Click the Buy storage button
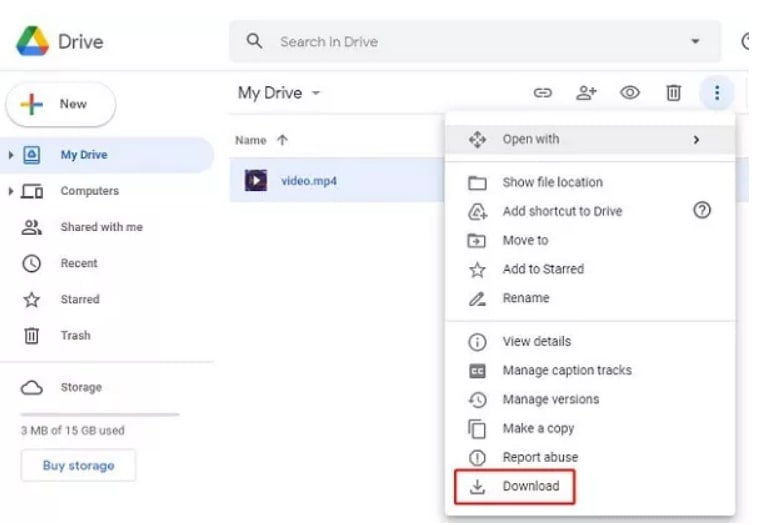This screenshot has height=525, width=770. (x=78, y=465)
